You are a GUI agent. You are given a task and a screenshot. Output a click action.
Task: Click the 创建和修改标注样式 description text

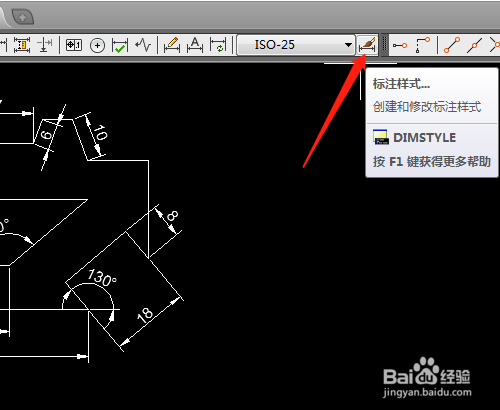pos(427,107)
